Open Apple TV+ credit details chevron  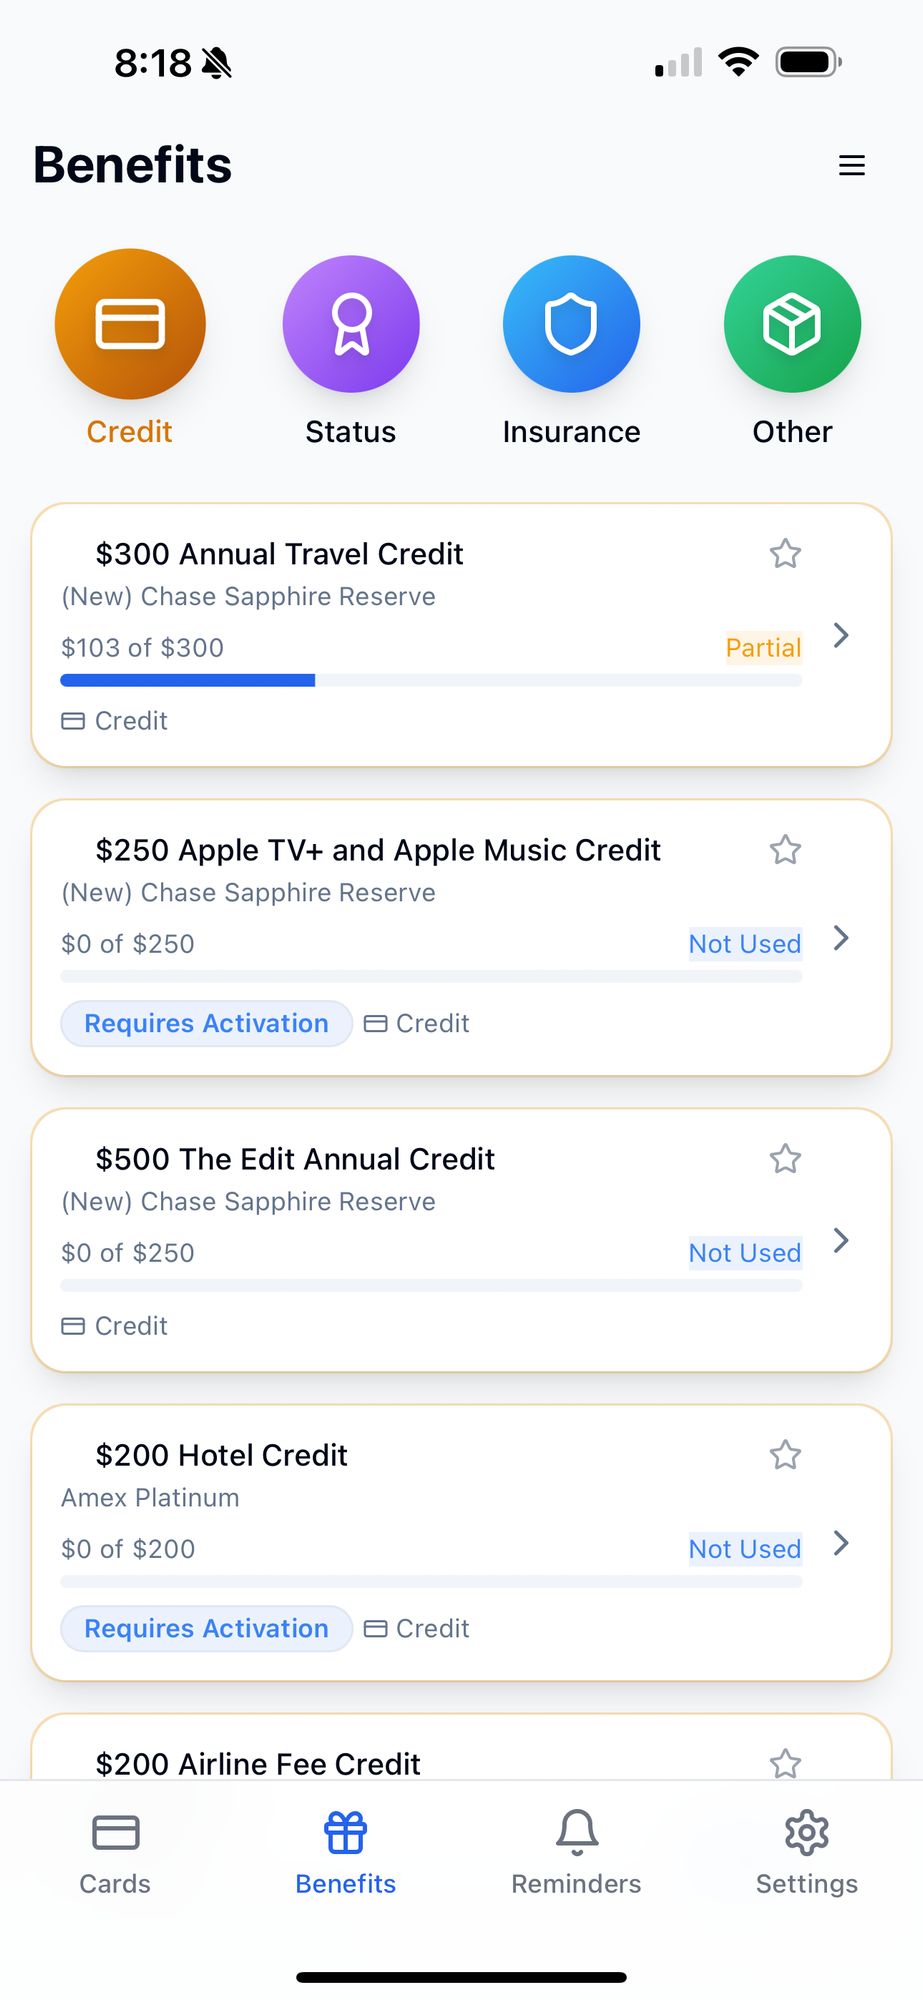click(841, 938)
